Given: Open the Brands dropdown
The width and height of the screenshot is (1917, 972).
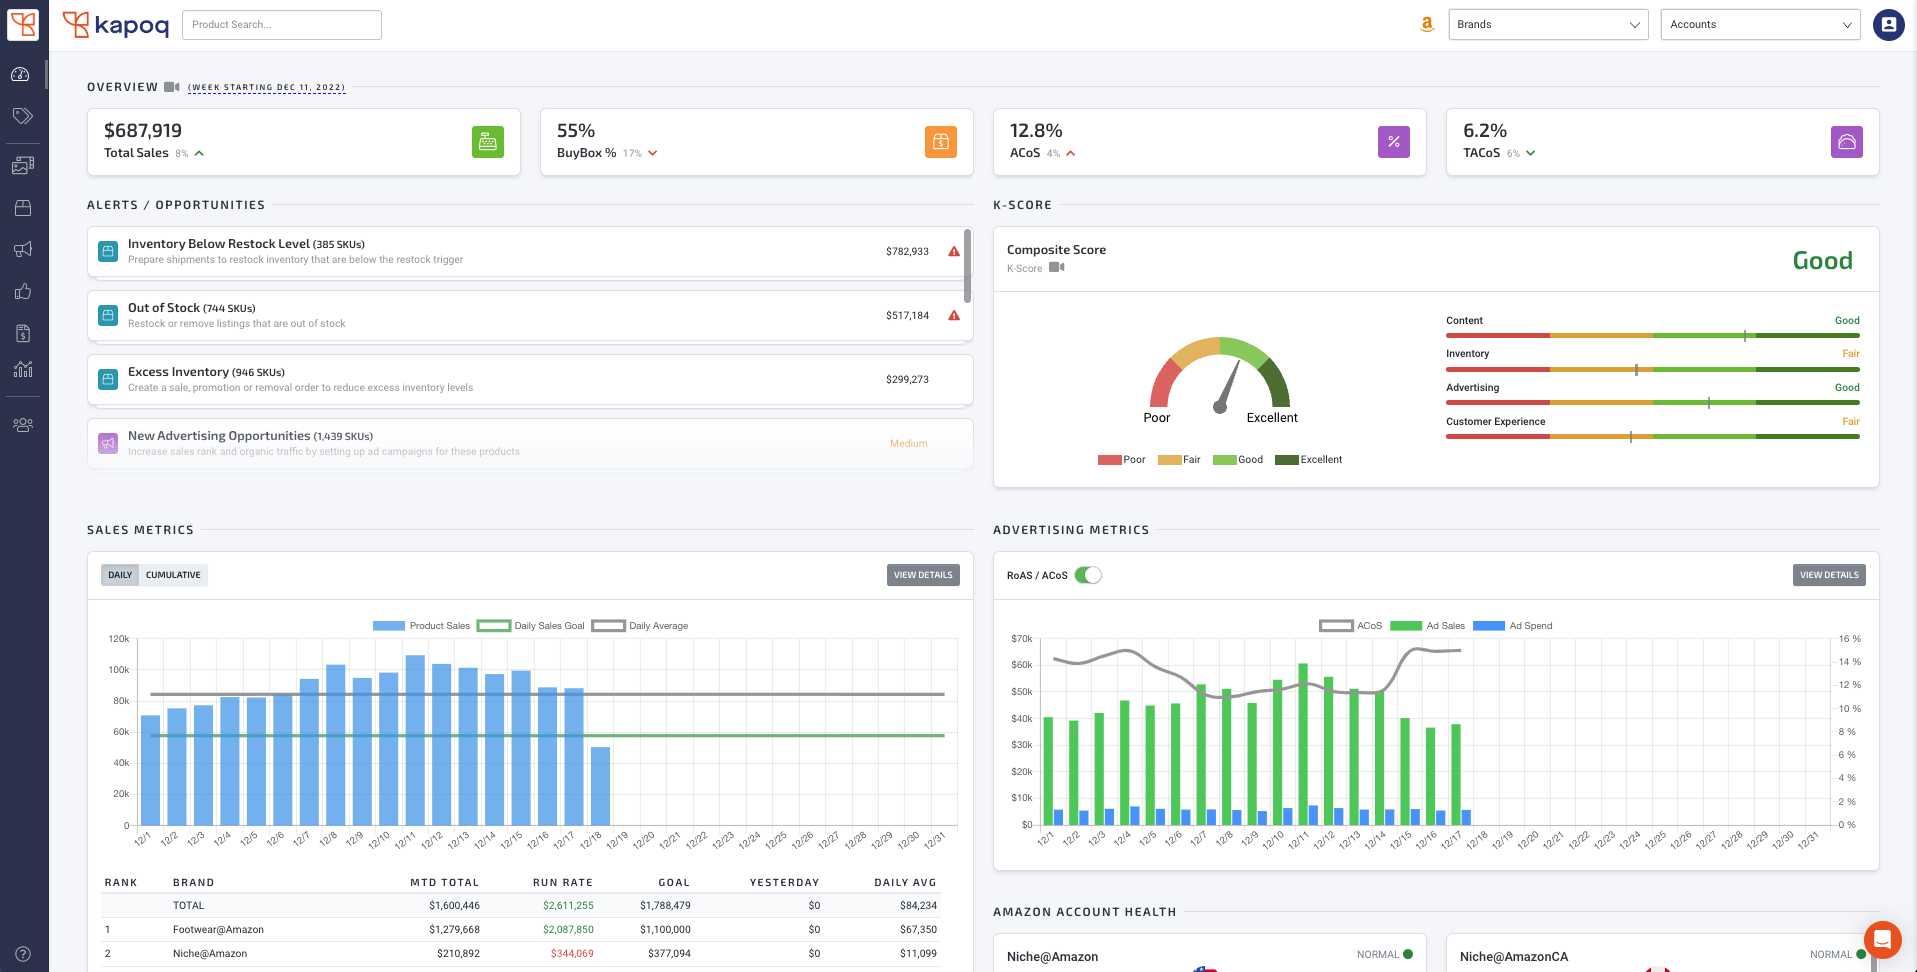Looking at the screenshot, I should coord(1548,25).
